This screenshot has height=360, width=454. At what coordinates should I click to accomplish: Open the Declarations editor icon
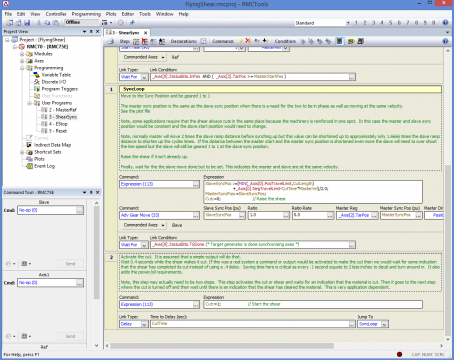pos(203,41)
